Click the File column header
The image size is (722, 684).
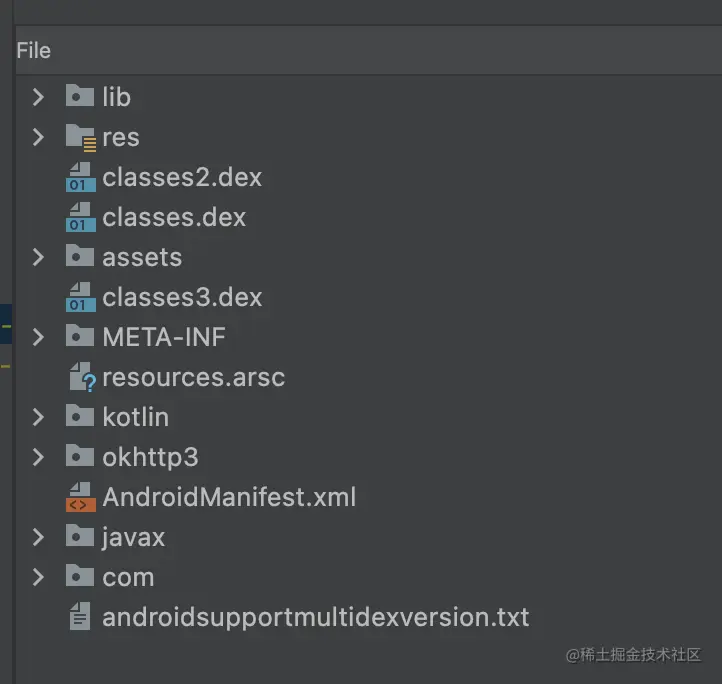pyautogui.click(x=34, y=50)
